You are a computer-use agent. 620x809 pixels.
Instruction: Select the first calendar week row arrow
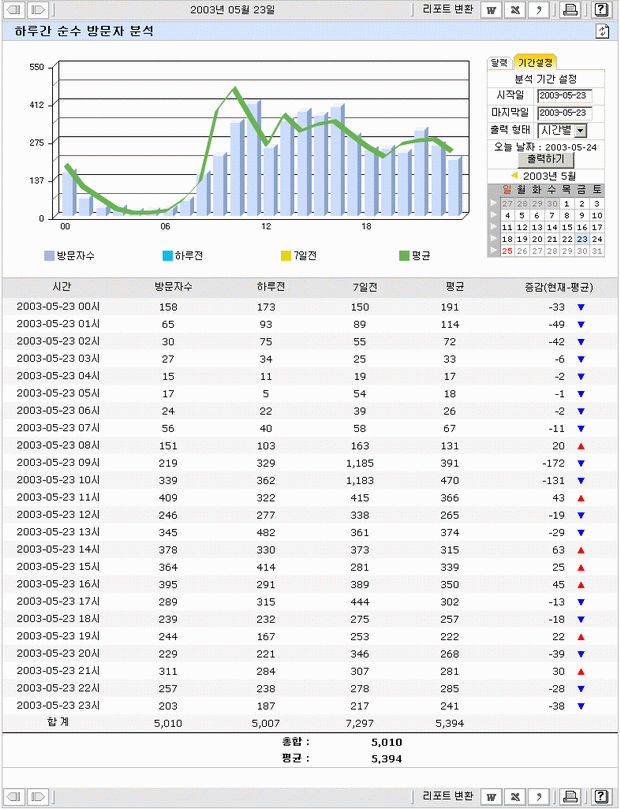pos(494,203)
